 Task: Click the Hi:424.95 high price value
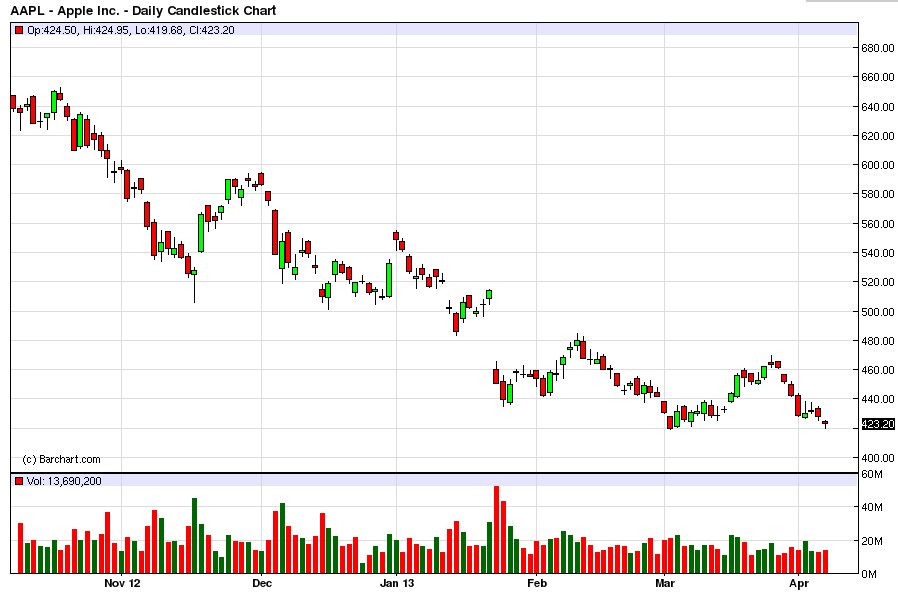pyautogui.click(x=106, y=30)
